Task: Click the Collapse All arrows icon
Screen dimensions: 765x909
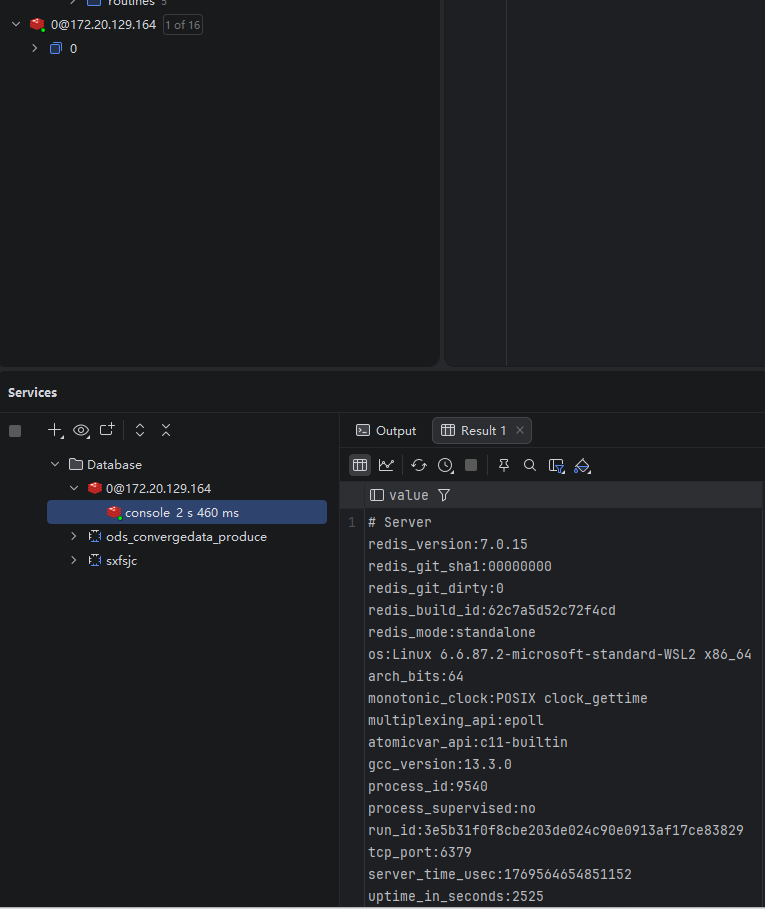Action: pos(166,430)
